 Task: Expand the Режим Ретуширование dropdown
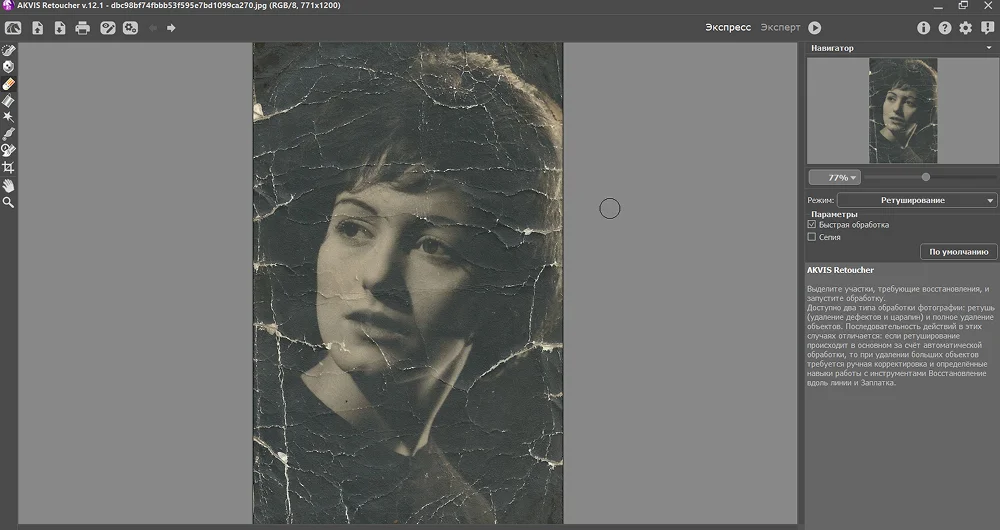click(917, 200)
